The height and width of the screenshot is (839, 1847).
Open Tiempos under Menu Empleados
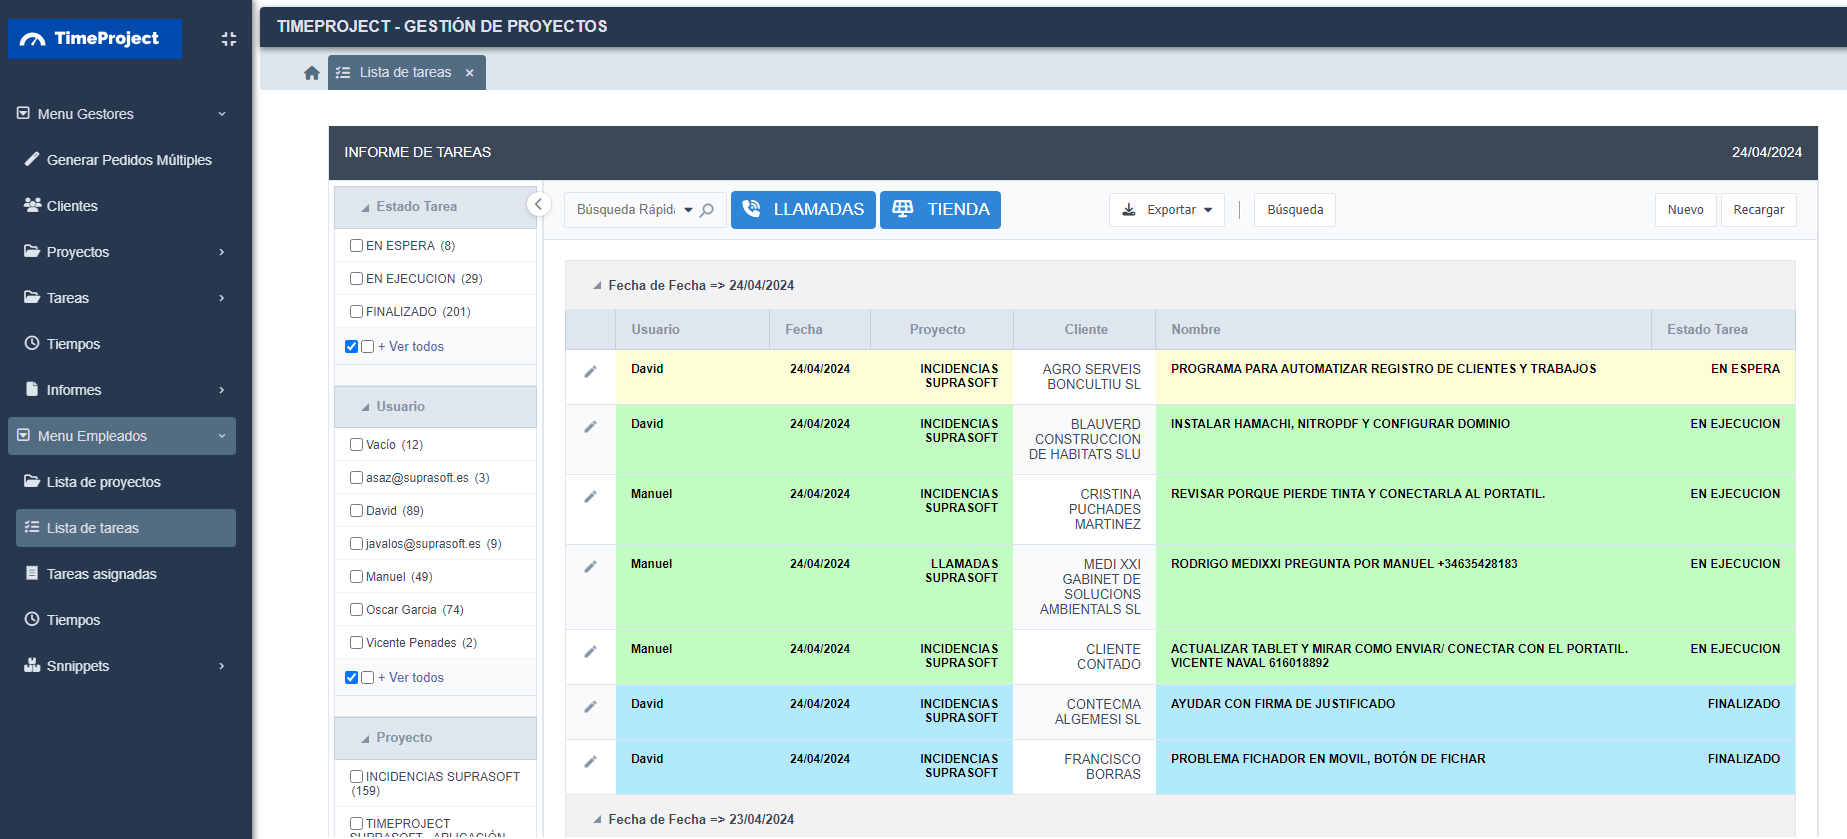pos(126,620)
